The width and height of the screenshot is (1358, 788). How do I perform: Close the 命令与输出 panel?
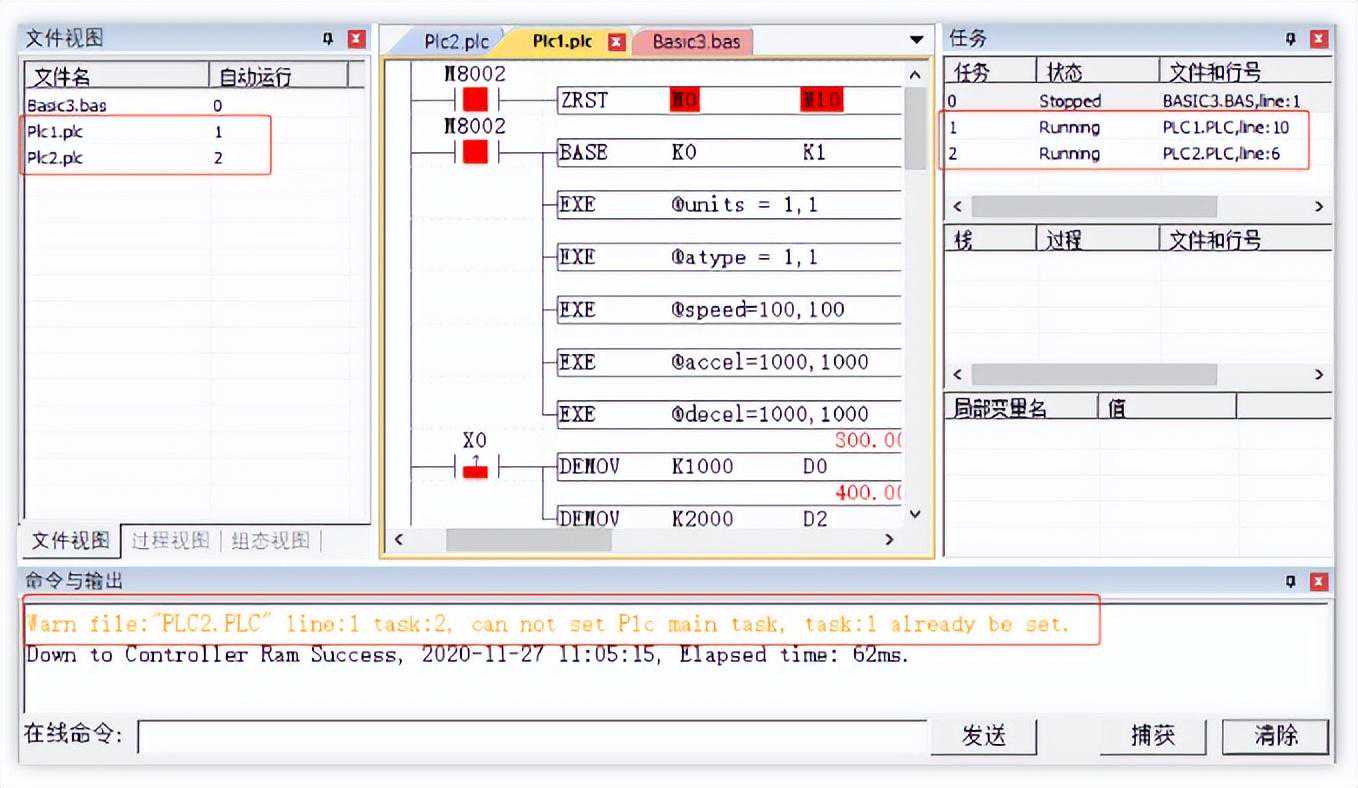pyautogui.click(x=1319, y=581)
